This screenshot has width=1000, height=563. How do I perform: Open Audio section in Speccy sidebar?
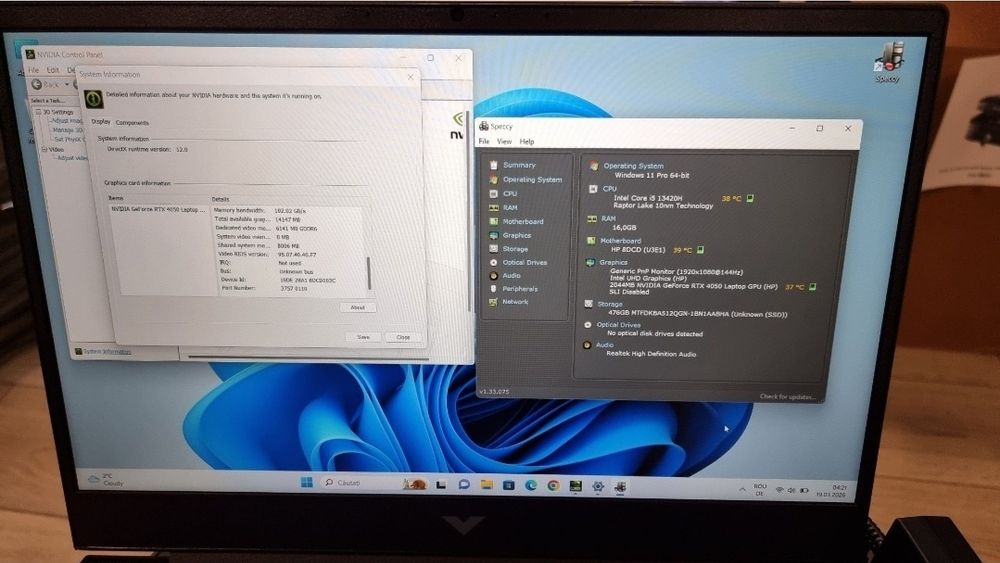511,275
